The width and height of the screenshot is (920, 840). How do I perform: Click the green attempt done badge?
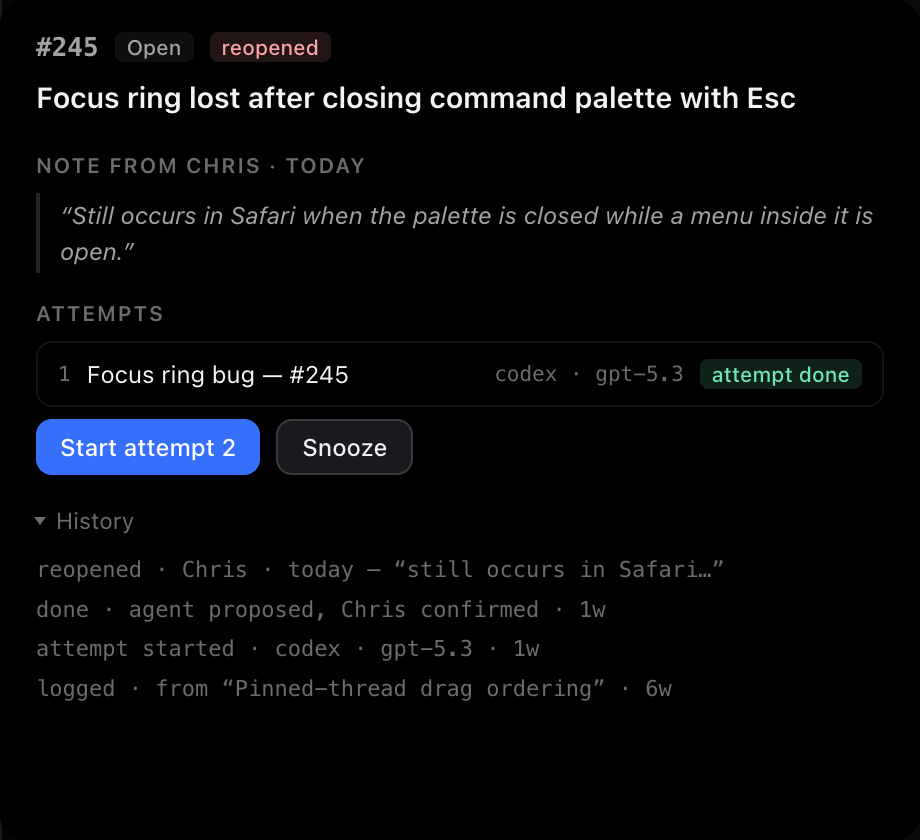click(780, 374)
